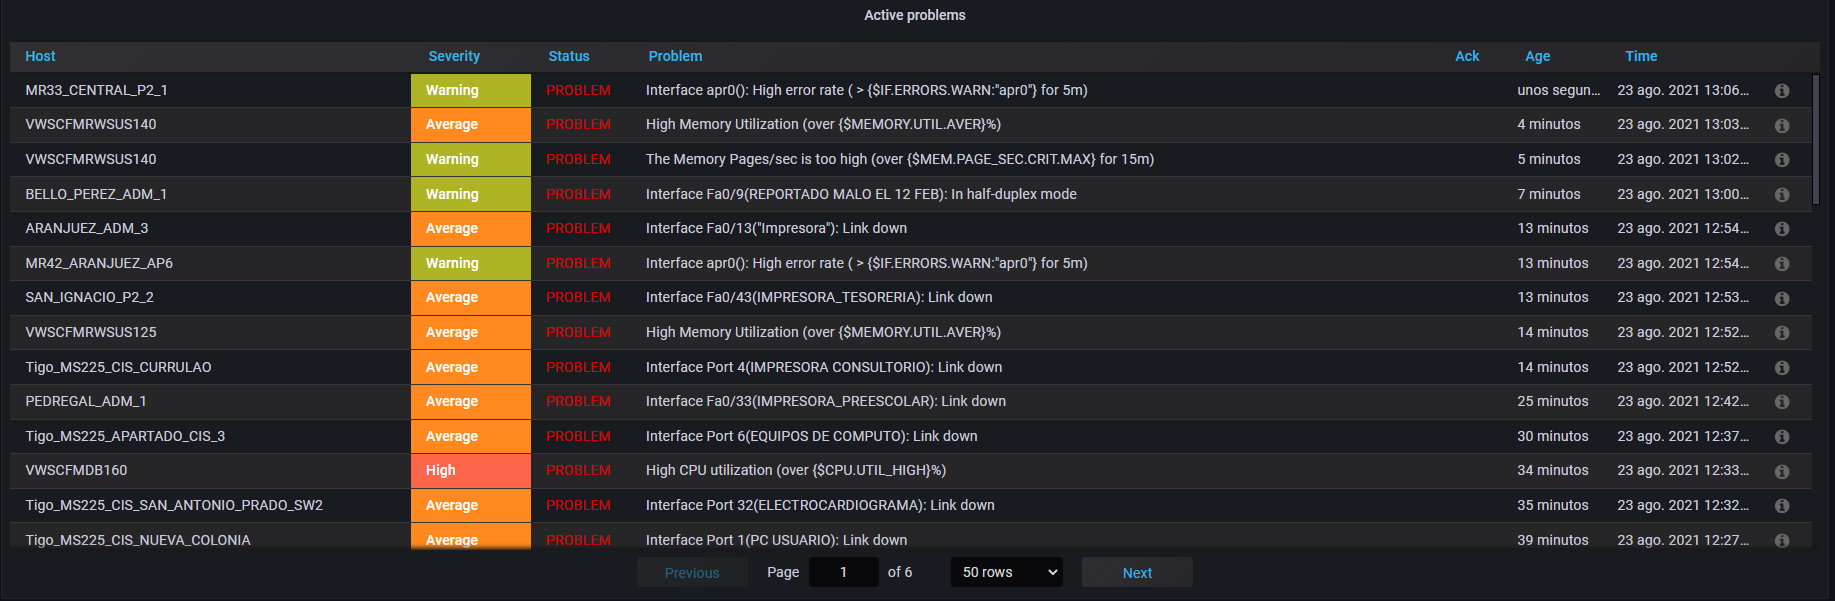Click the Active problems panel title
Viewport: 1835px width, 601px height.
point(915,15)
